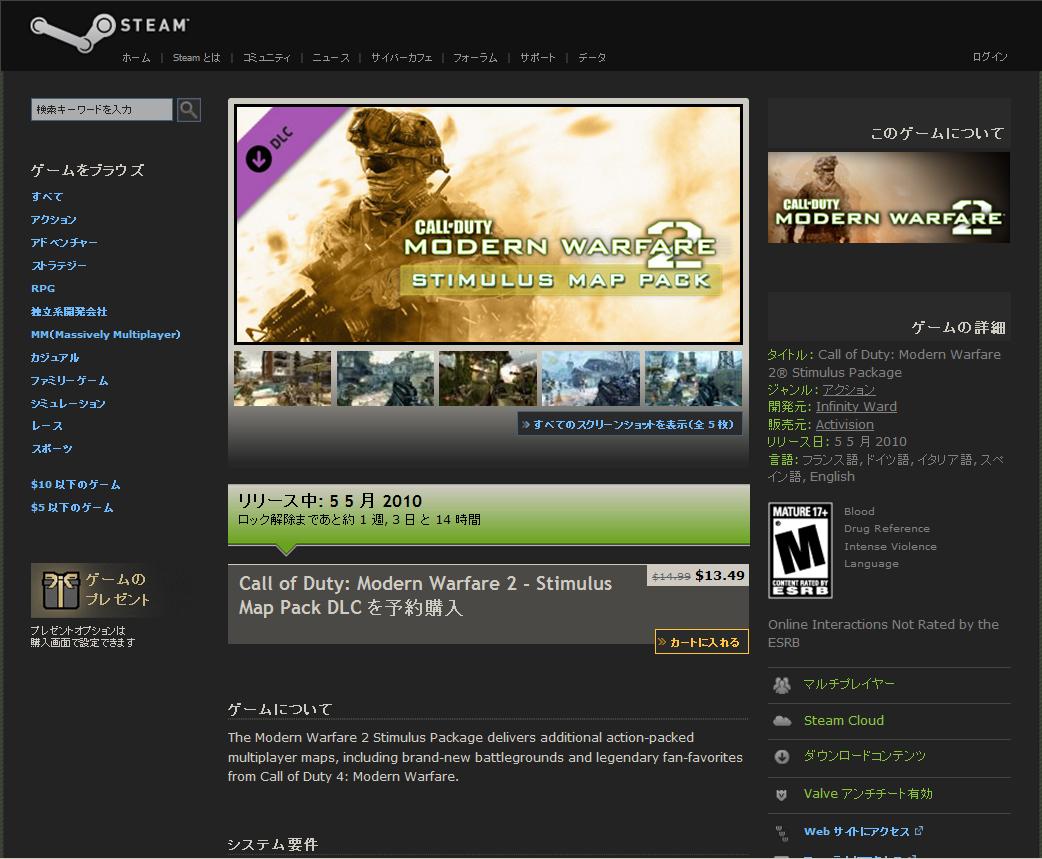Browse the RPG category

click(x=43, y=288)
